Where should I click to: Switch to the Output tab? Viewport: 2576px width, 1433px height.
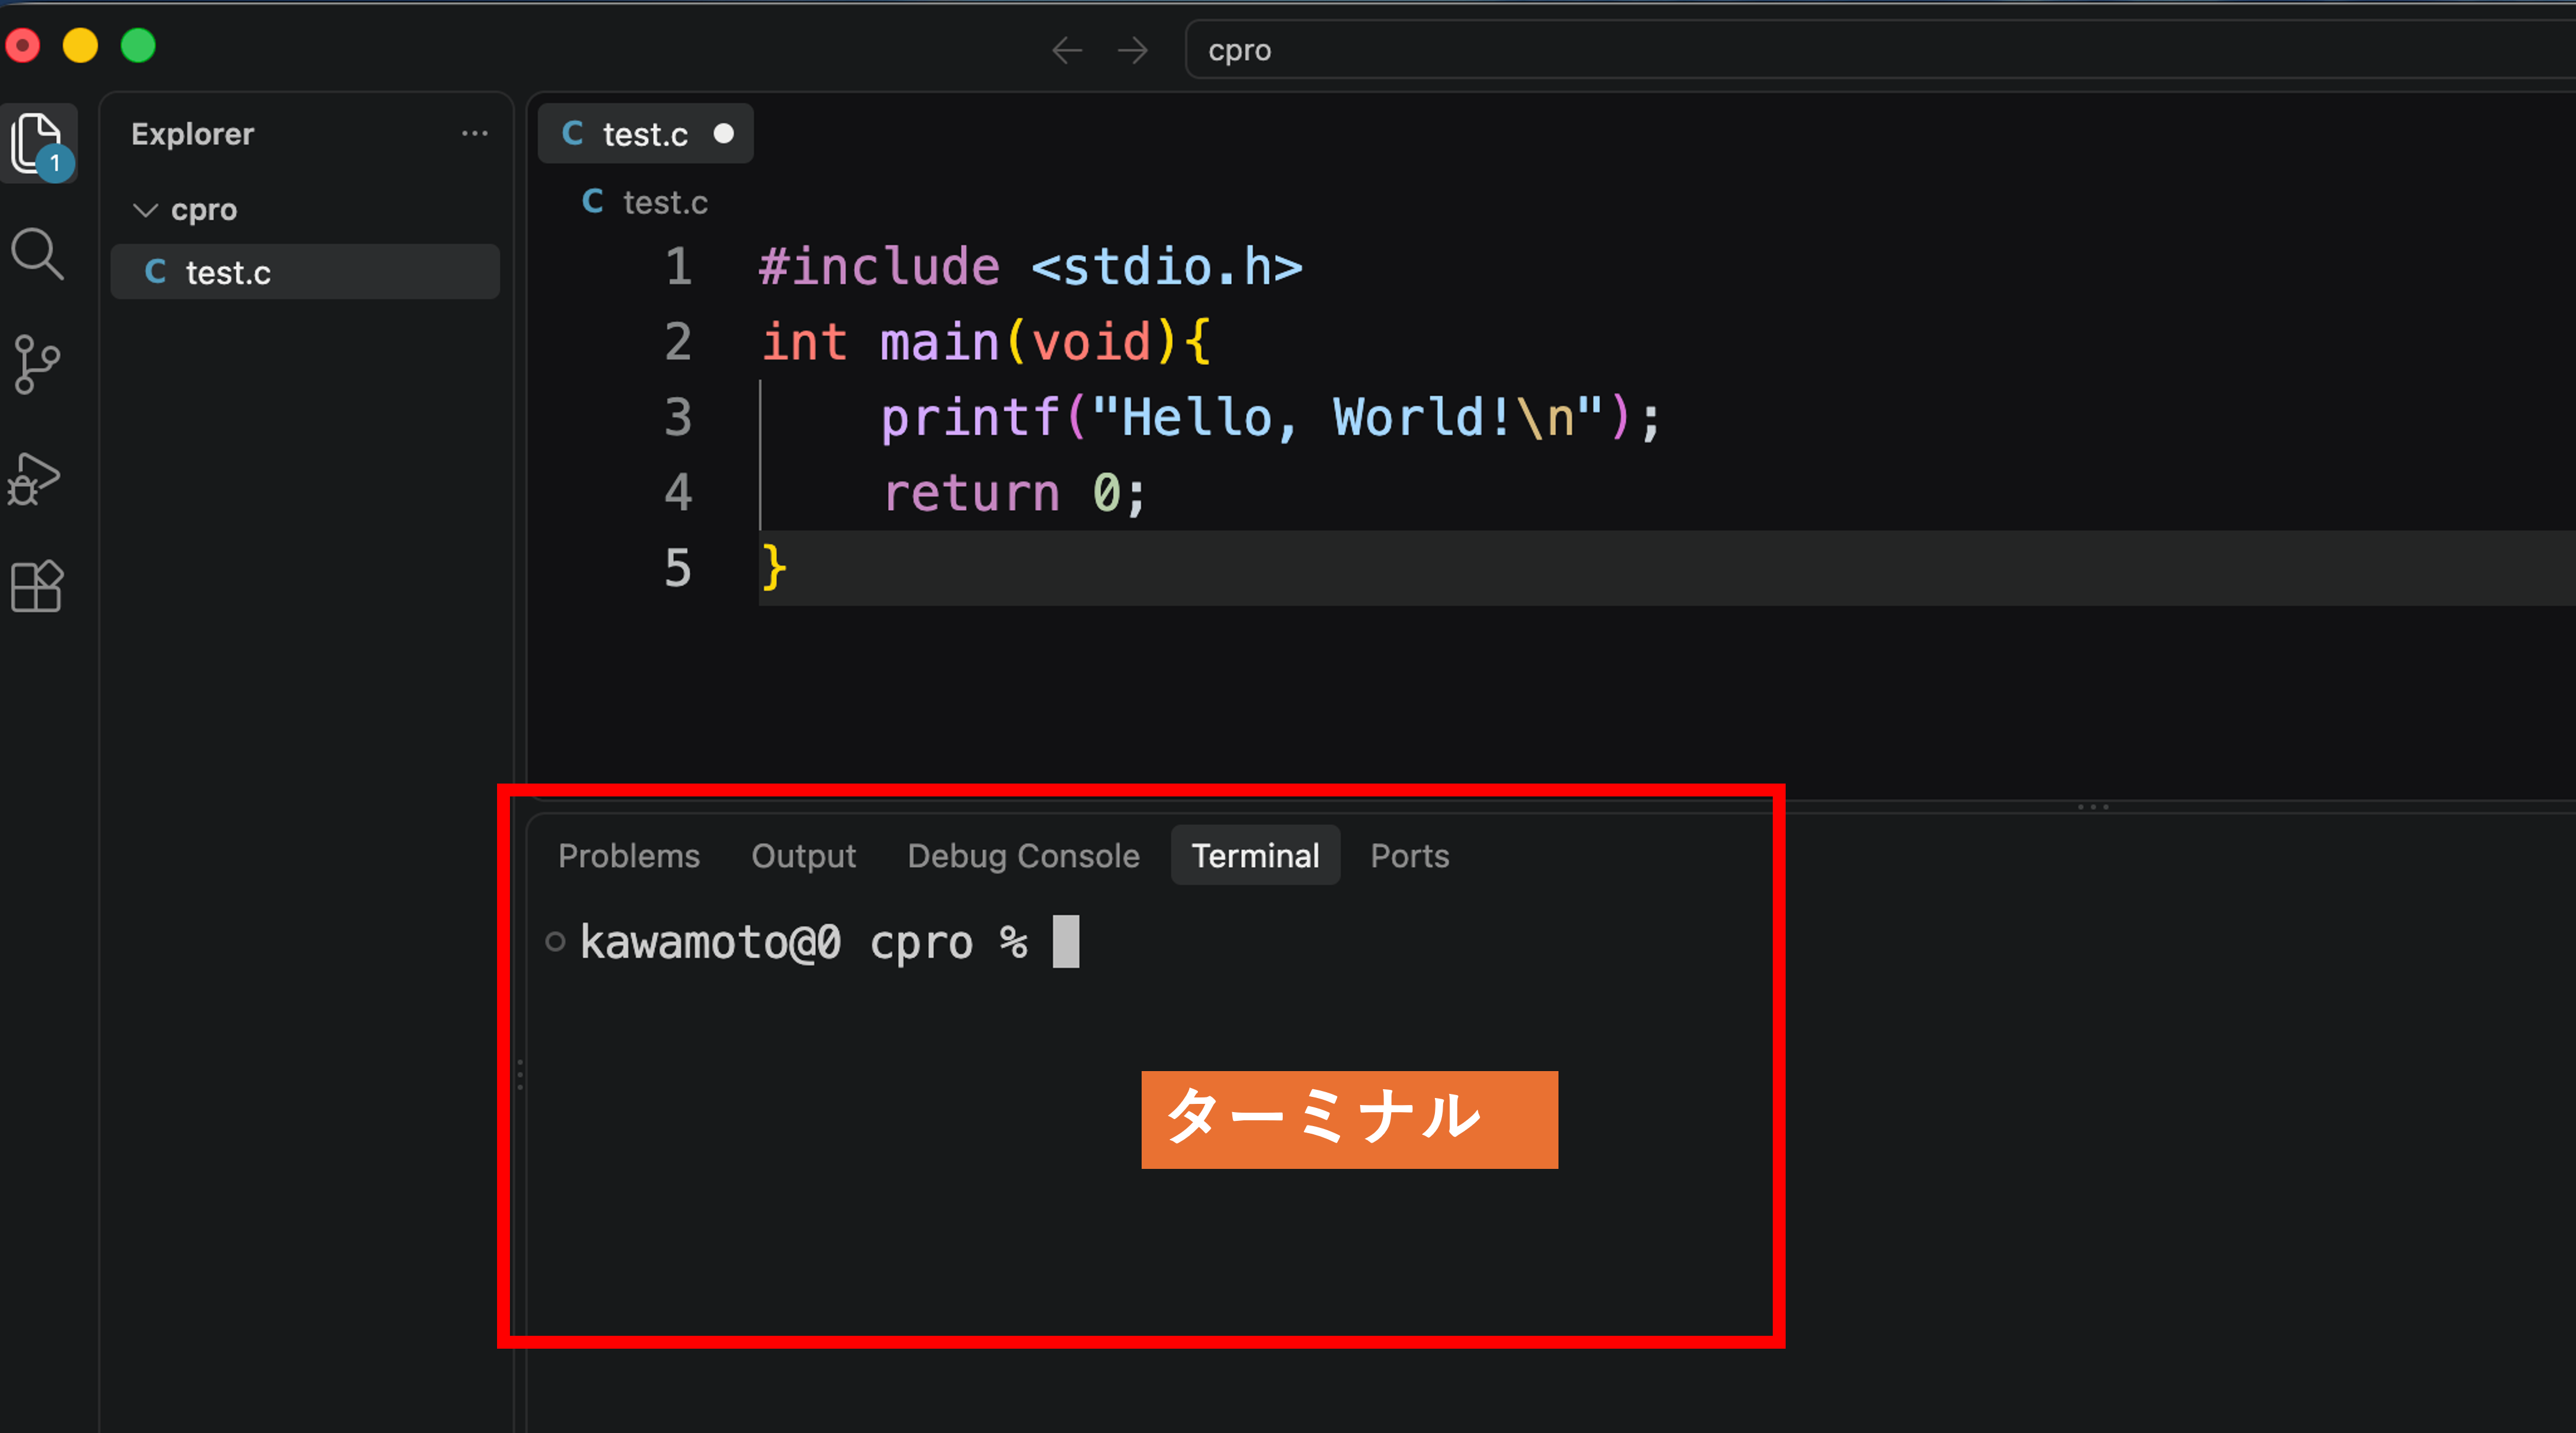point(804,856)
